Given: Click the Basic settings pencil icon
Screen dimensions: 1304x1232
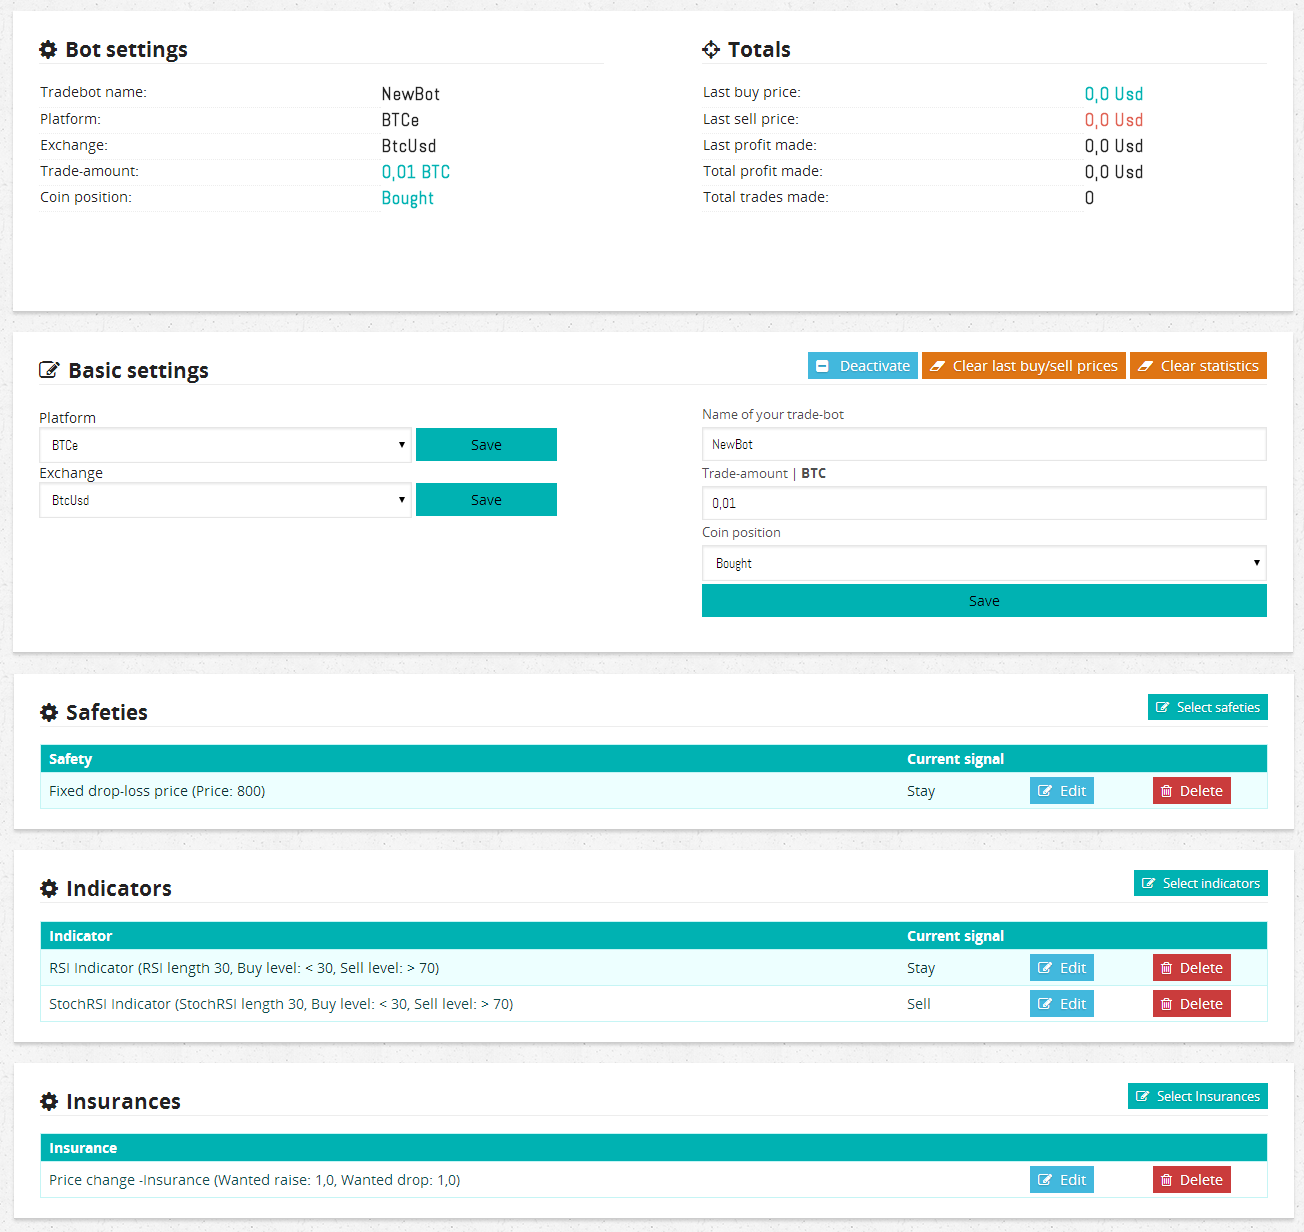Looking at the screenshot, I should click(x=50, y=369).
